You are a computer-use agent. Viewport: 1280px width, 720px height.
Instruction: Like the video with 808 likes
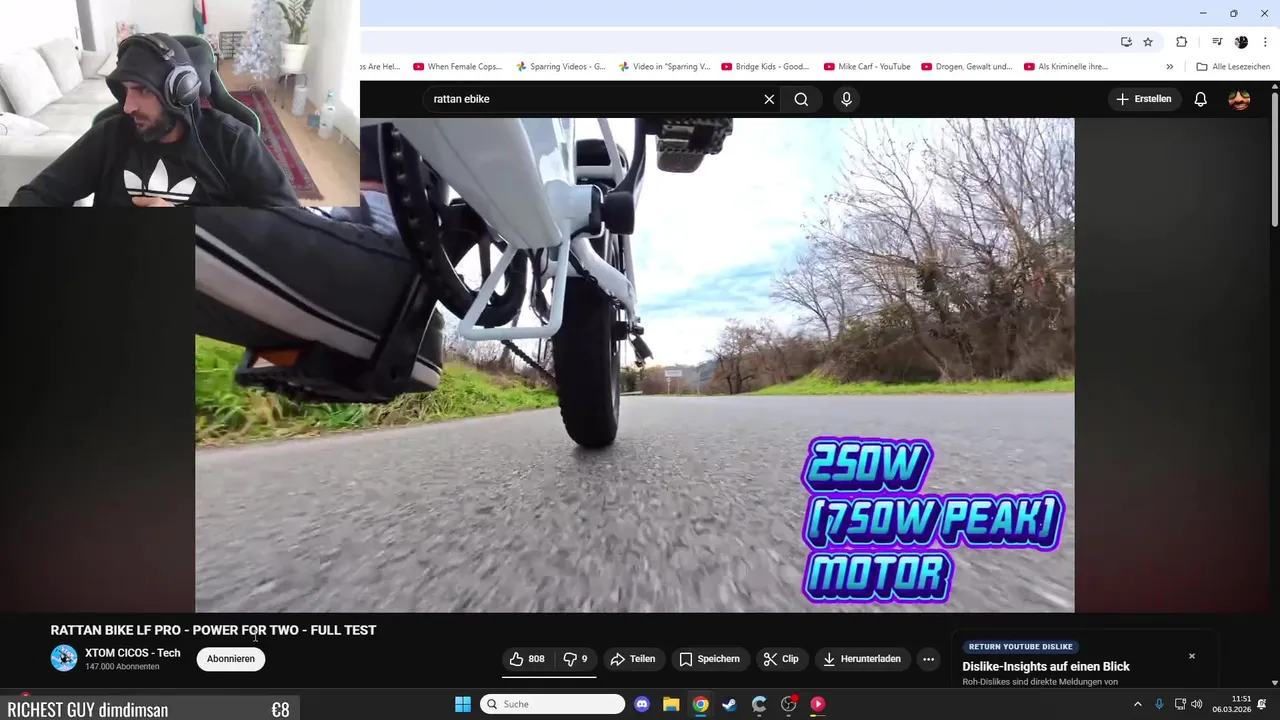527,659
